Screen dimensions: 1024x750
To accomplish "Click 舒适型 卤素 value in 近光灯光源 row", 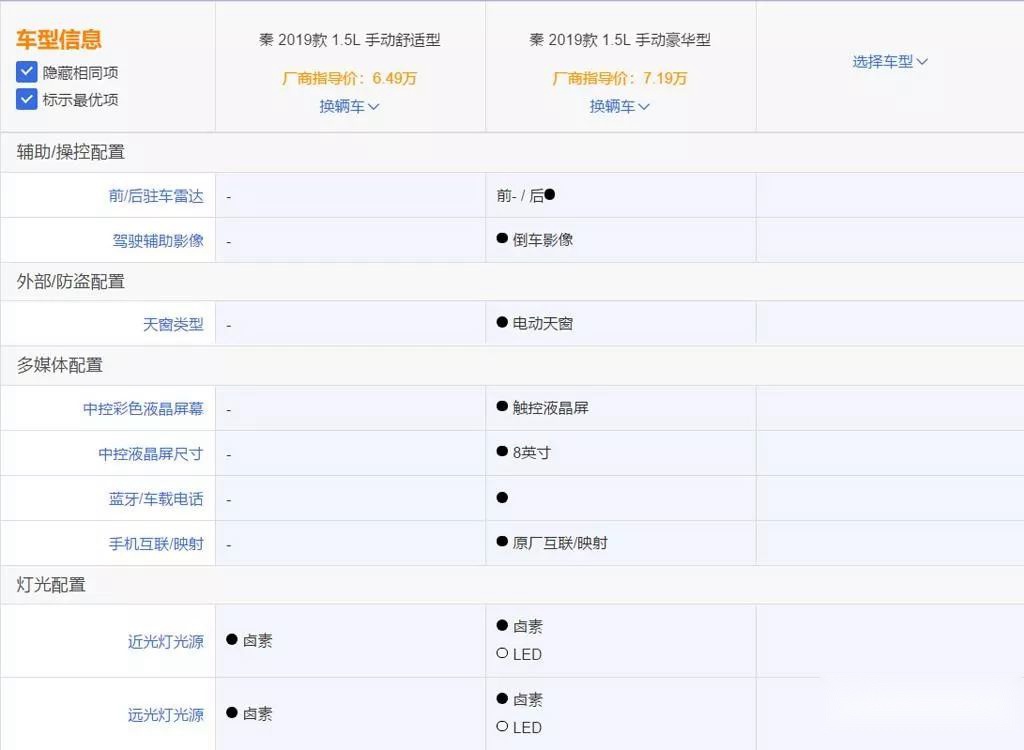I will 249,640.
